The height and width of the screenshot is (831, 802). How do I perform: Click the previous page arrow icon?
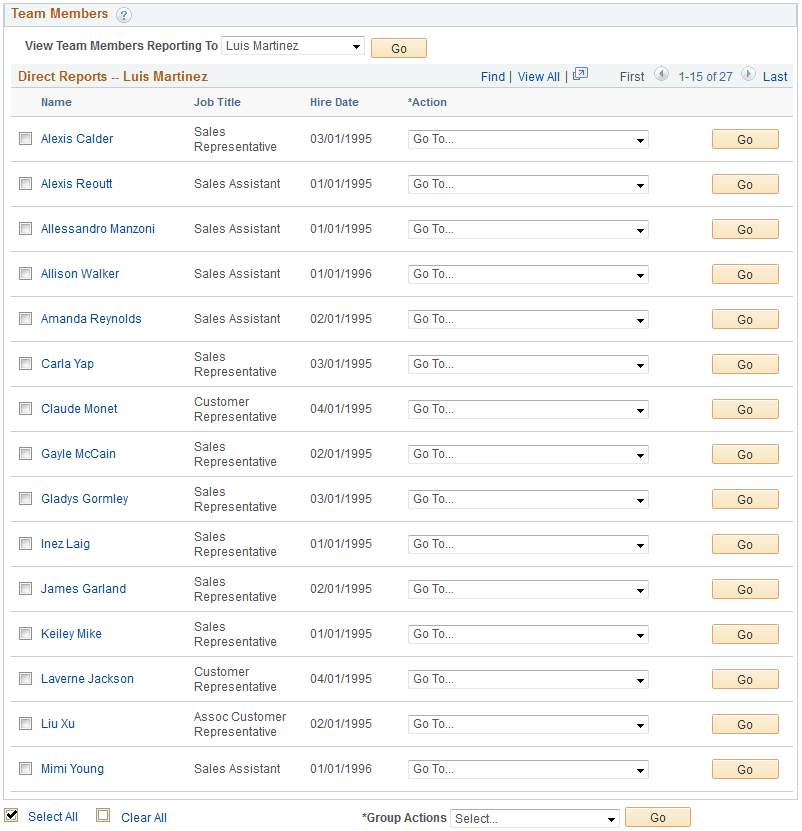pyautogui.click(x=662, y=75)
